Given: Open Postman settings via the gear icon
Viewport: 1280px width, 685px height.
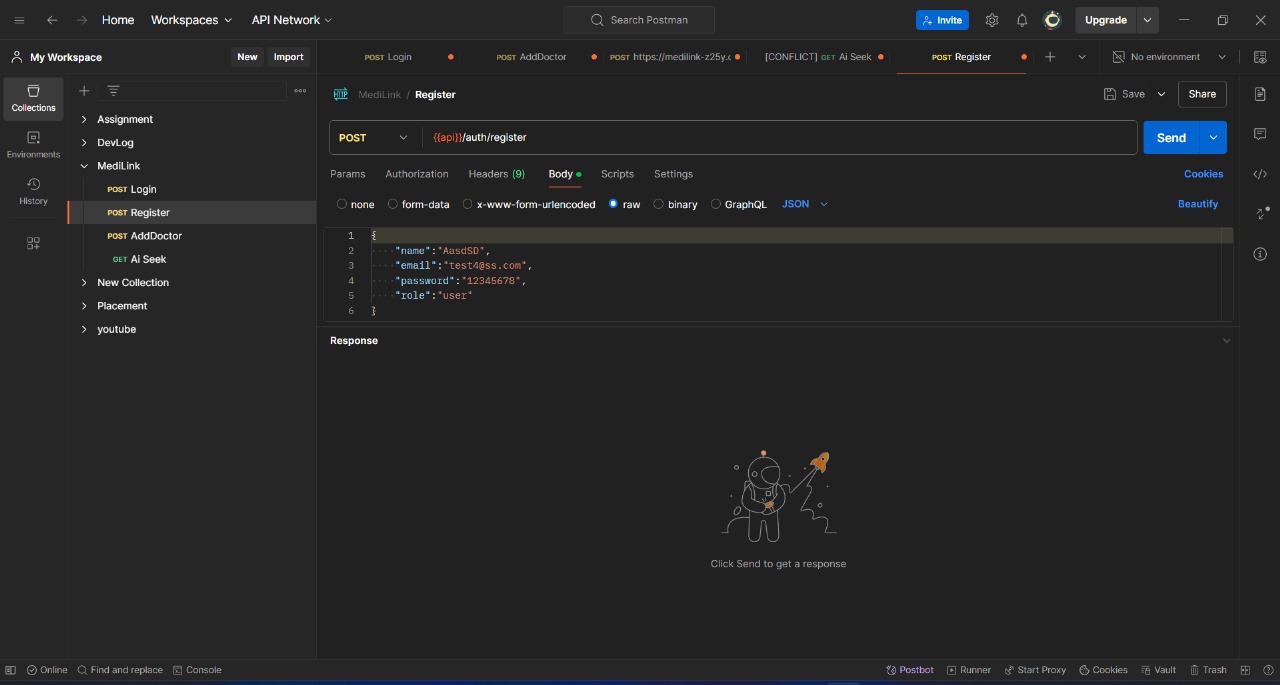Looking at the screenshot, I should (x=992, y=20).
